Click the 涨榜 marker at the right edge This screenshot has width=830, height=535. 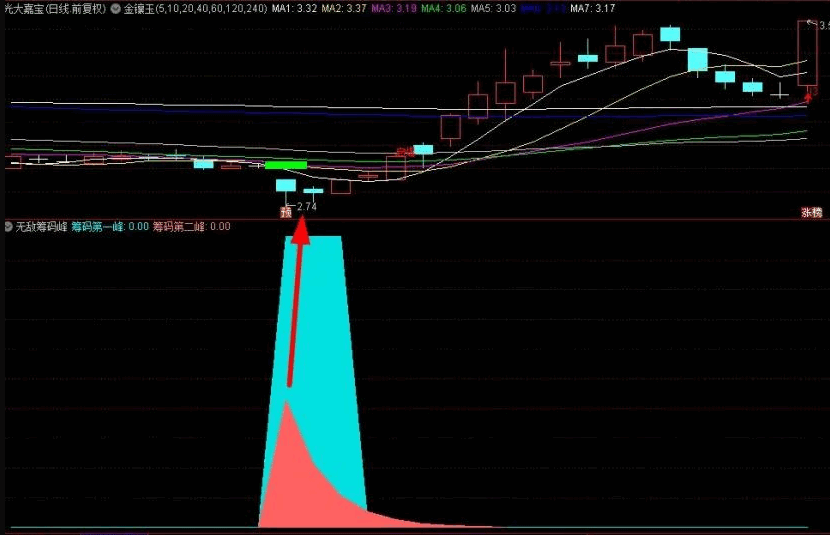coord(811,213)
